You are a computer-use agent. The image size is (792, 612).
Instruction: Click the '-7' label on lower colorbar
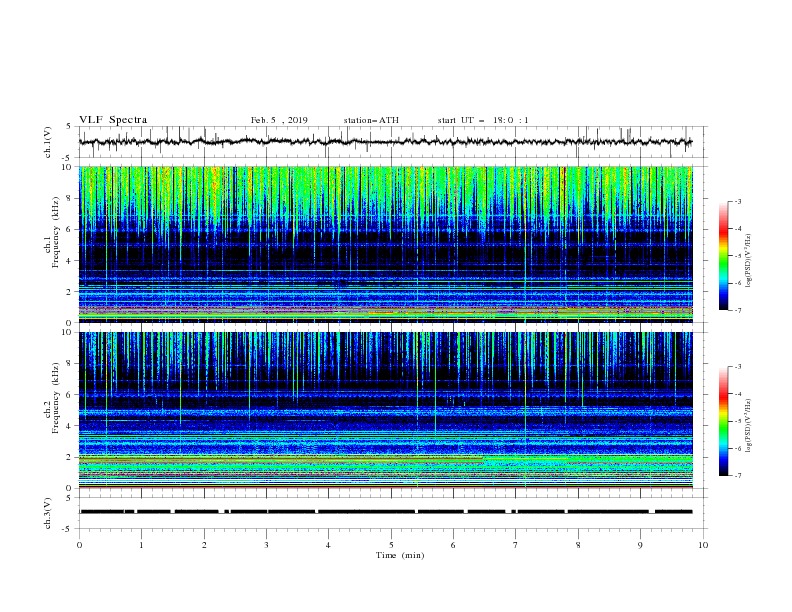(737, 476)
